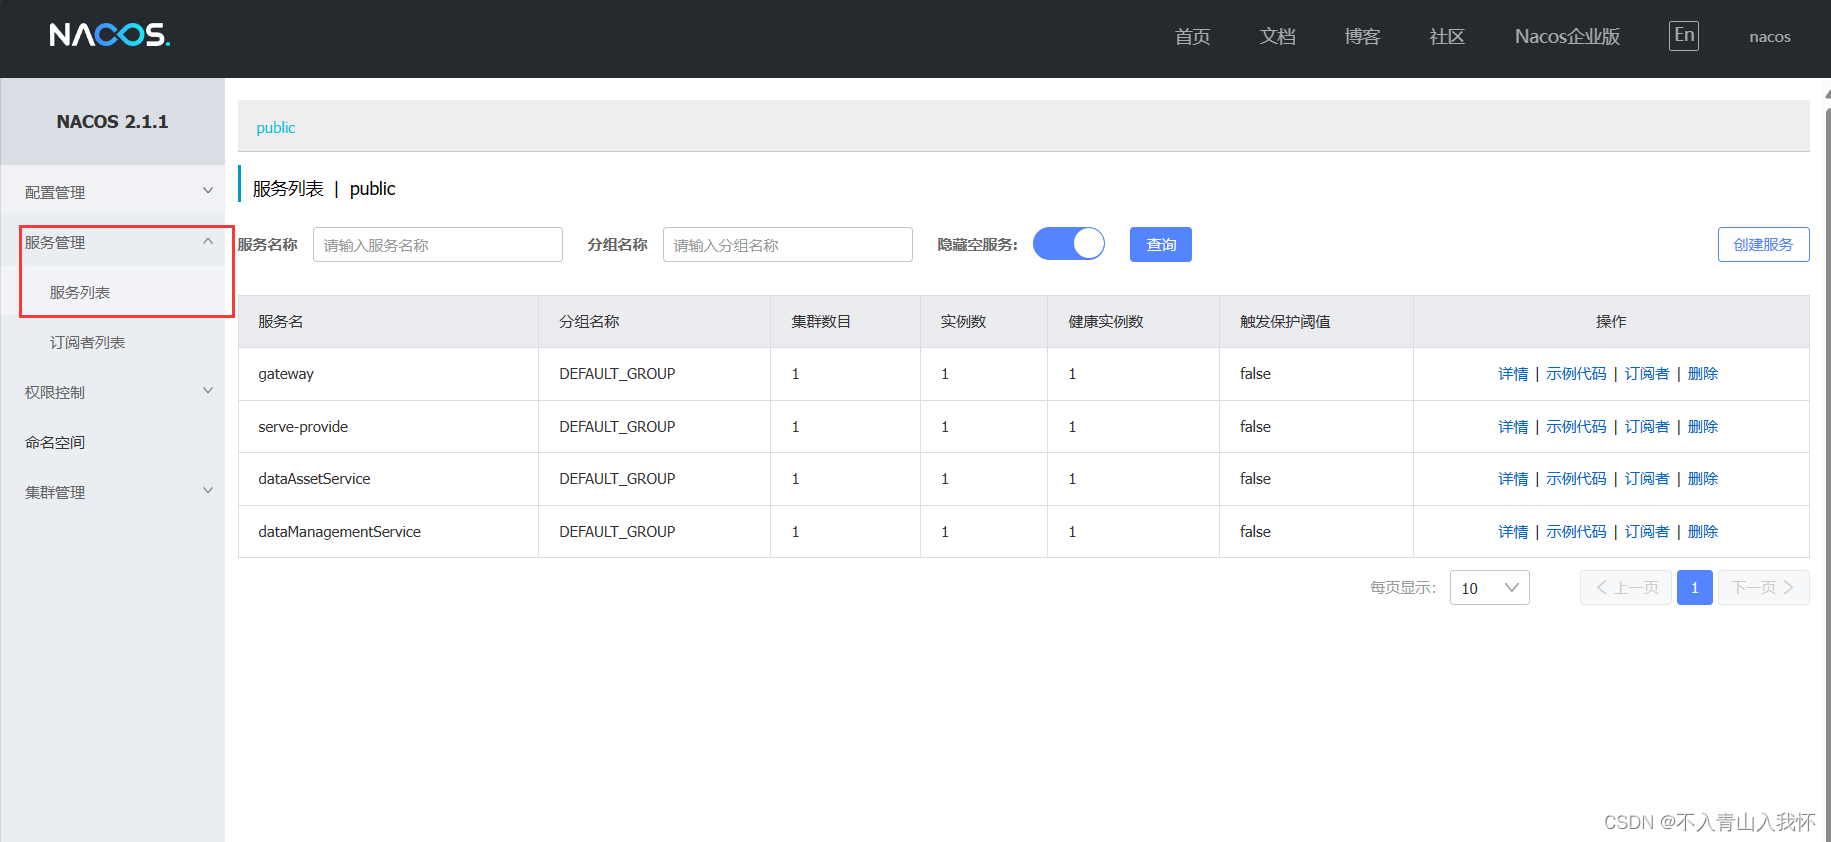This screenshot has height=842, width=1831.
Task: Open the page size dropdown showing 10
Action: pos(1489,588)
